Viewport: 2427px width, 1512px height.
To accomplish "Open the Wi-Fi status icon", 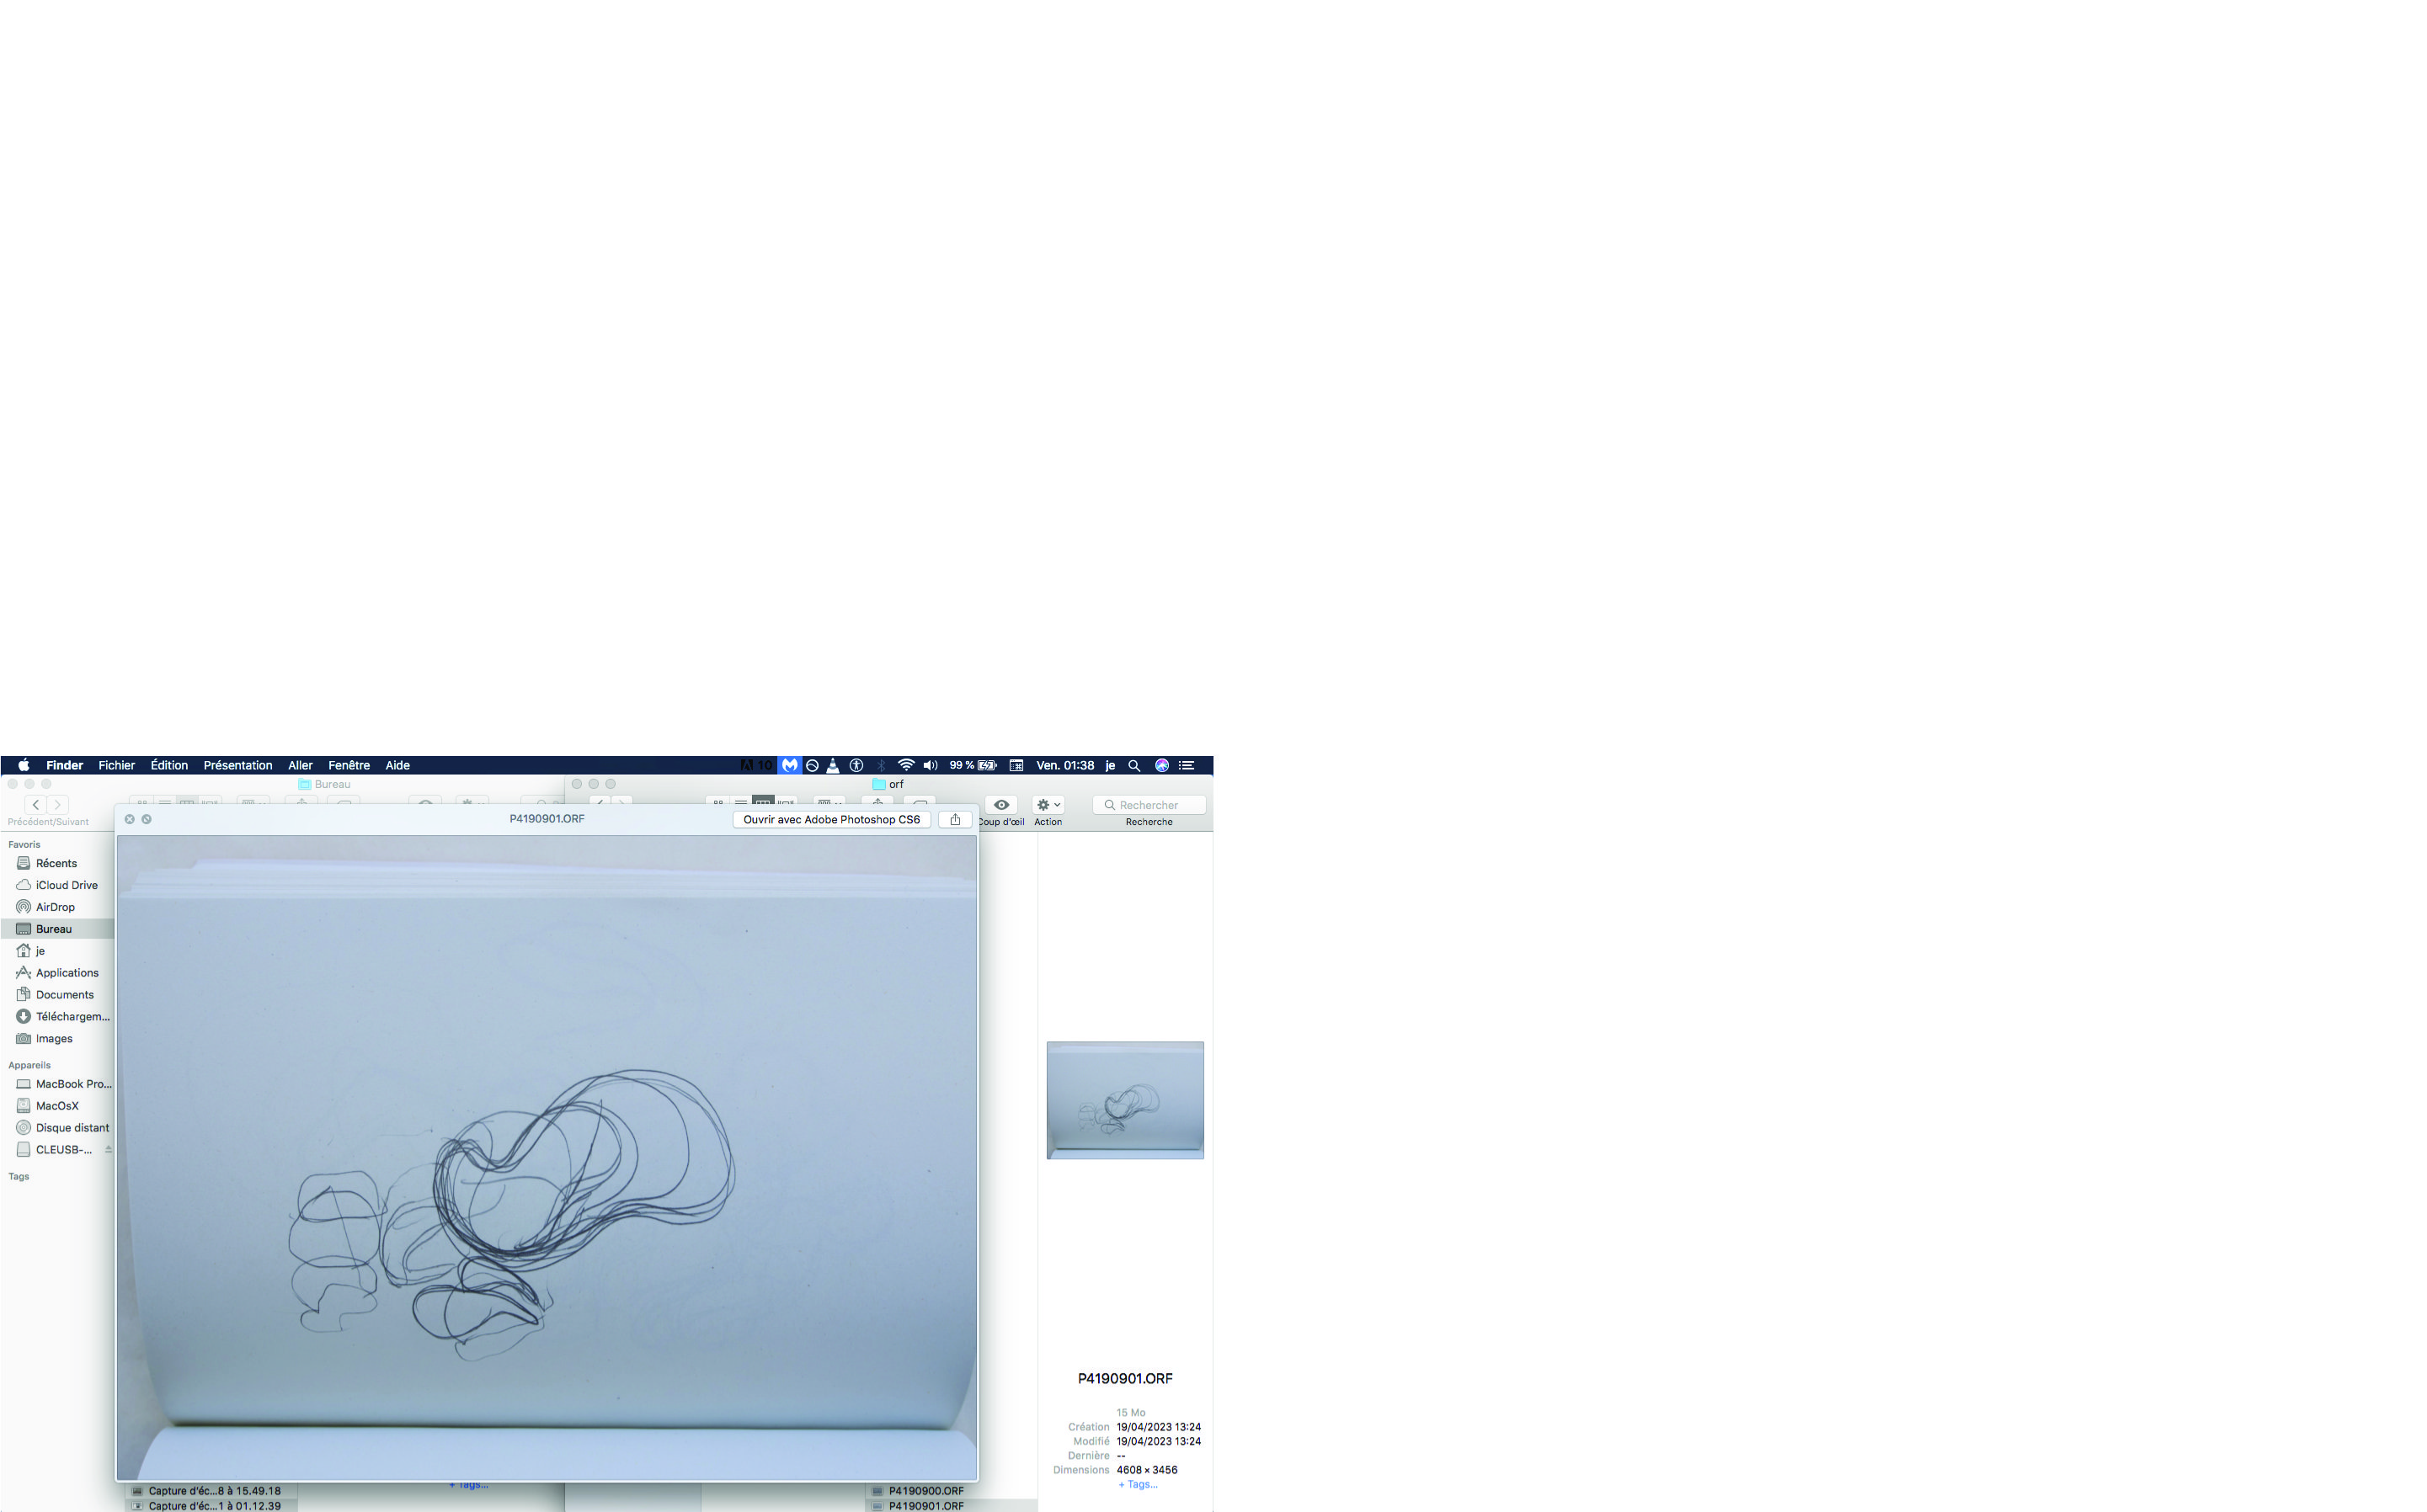I will [x=906, y=765].
